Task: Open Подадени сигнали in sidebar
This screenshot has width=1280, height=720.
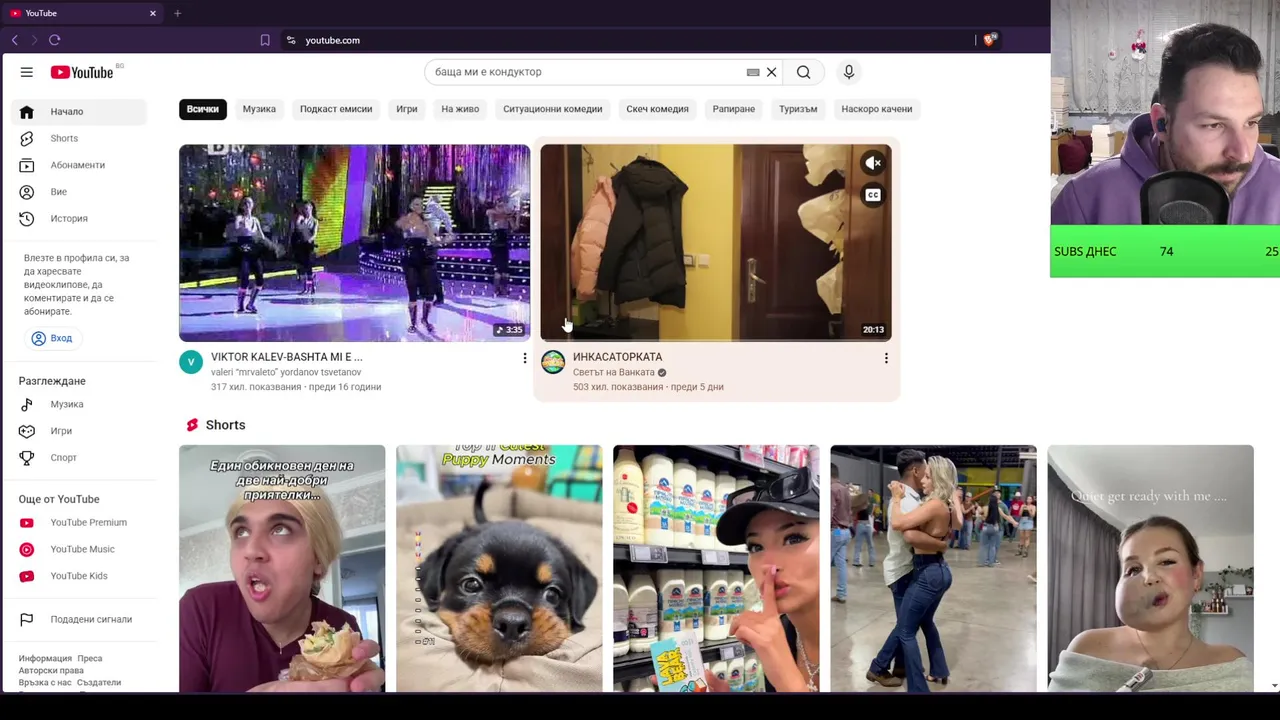Action: point(81,619)
